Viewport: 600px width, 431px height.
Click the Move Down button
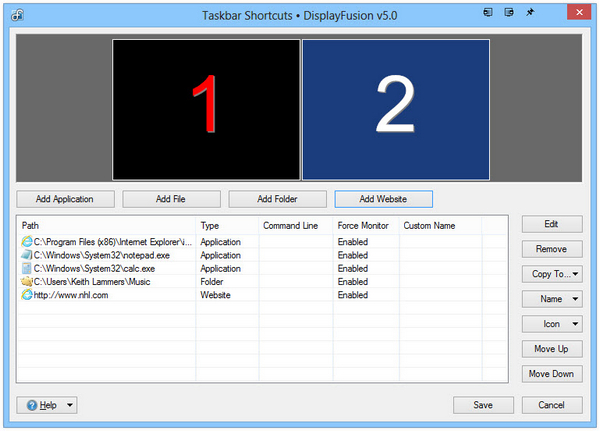[552, 374]
